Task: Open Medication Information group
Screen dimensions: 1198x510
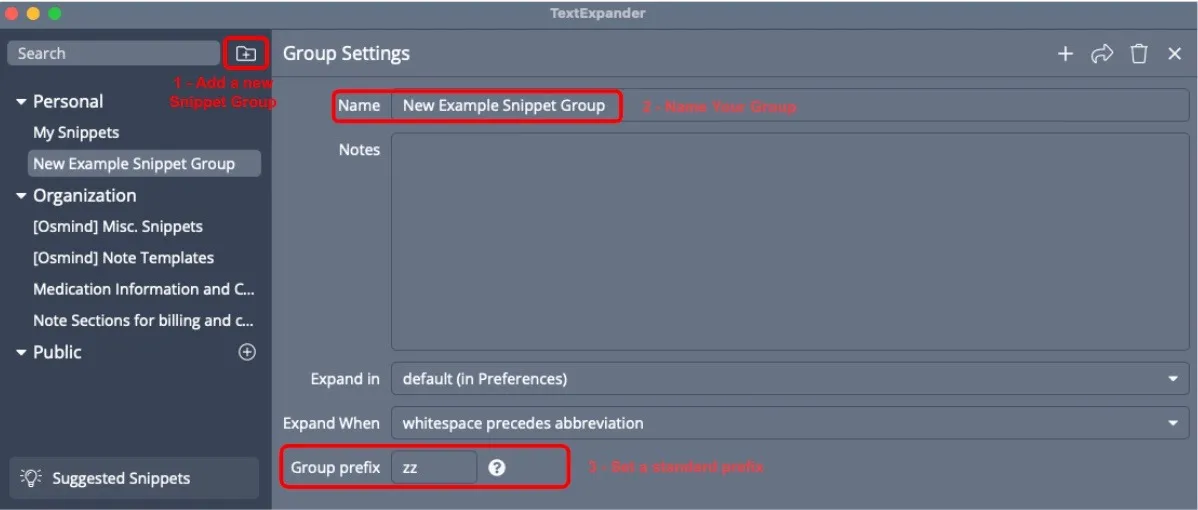Action: tap(144, 289)
